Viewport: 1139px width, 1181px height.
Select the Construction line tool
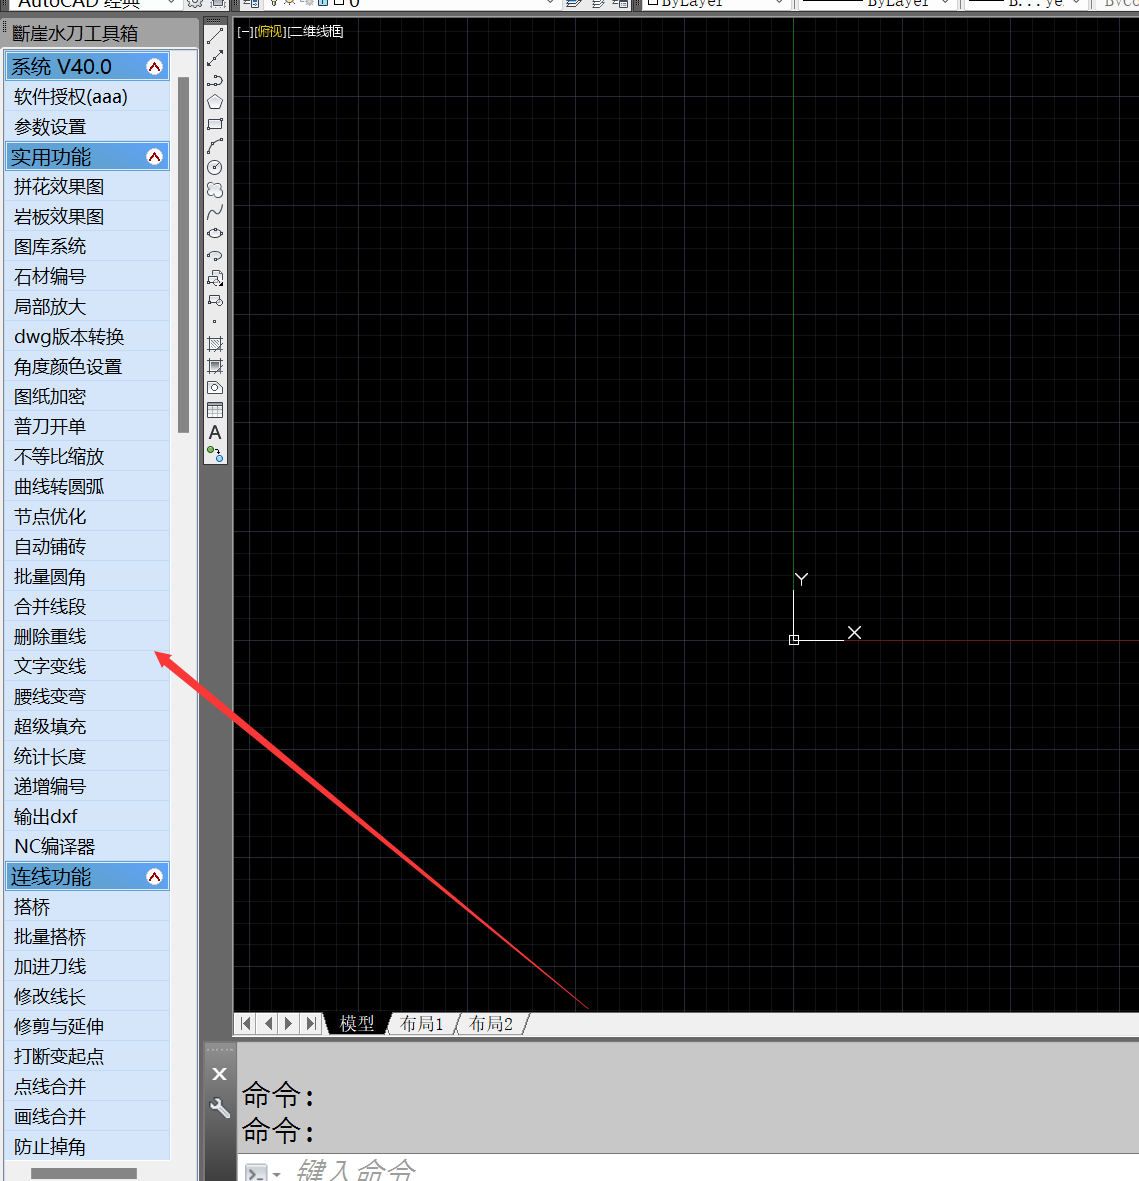coord(215,58)
